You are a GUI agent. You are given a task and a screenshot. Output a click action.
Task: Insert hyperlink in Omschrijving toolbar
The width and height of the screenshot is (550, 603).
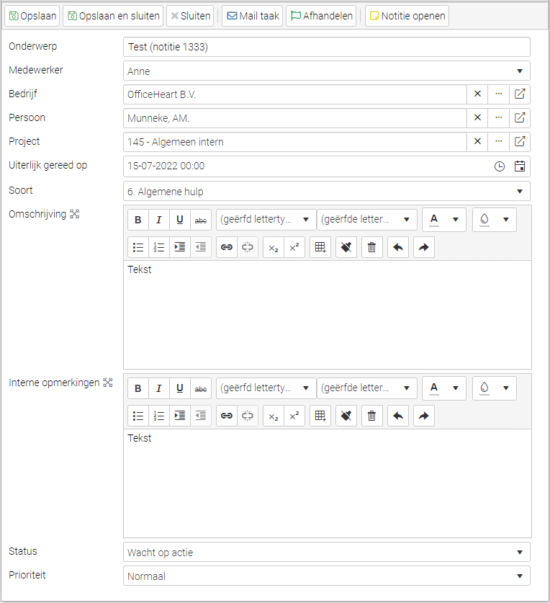point(227,247)
